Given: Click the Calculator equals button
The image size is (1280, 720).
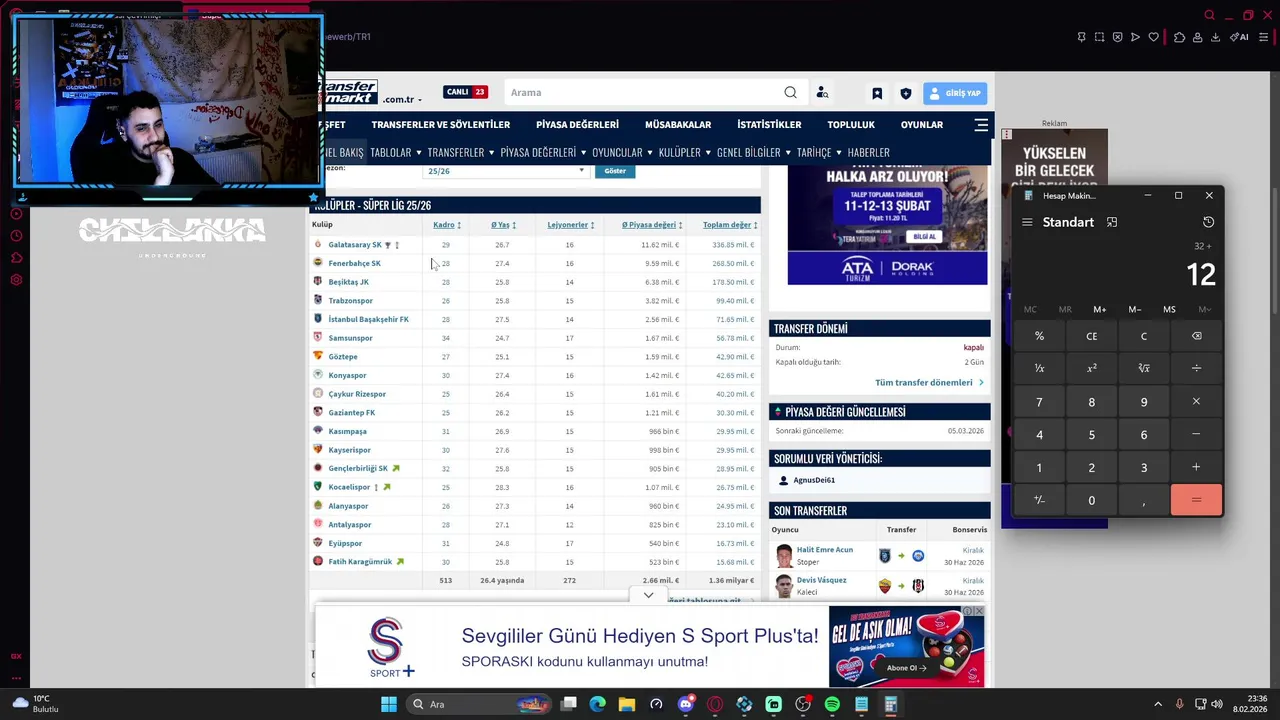Looking at the screenshot, I should (1196, 500).
